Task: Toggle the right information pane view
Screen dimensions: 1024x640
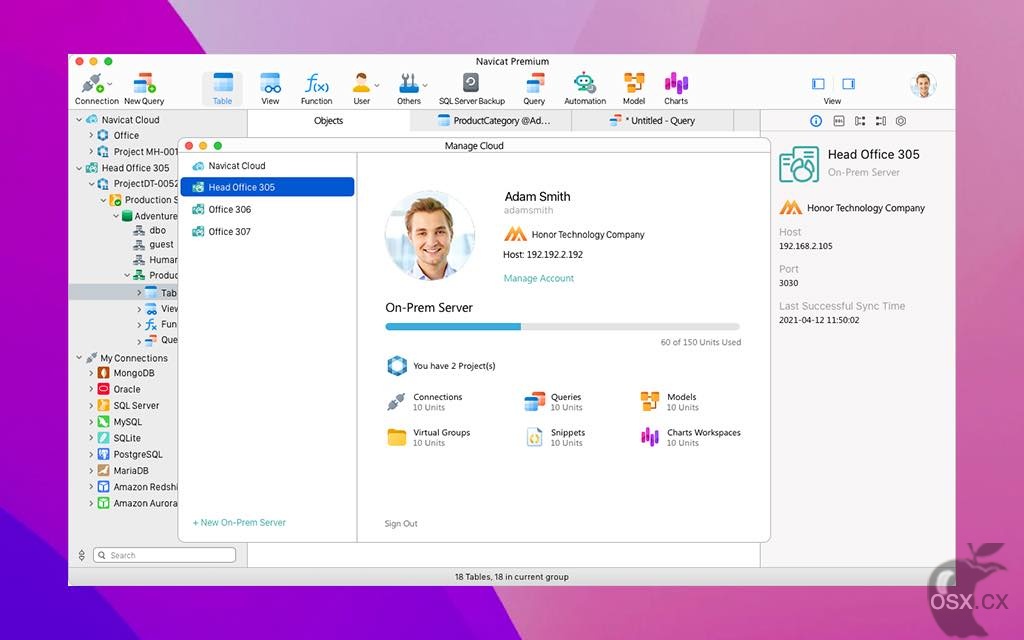Action: tap(848, 84)
